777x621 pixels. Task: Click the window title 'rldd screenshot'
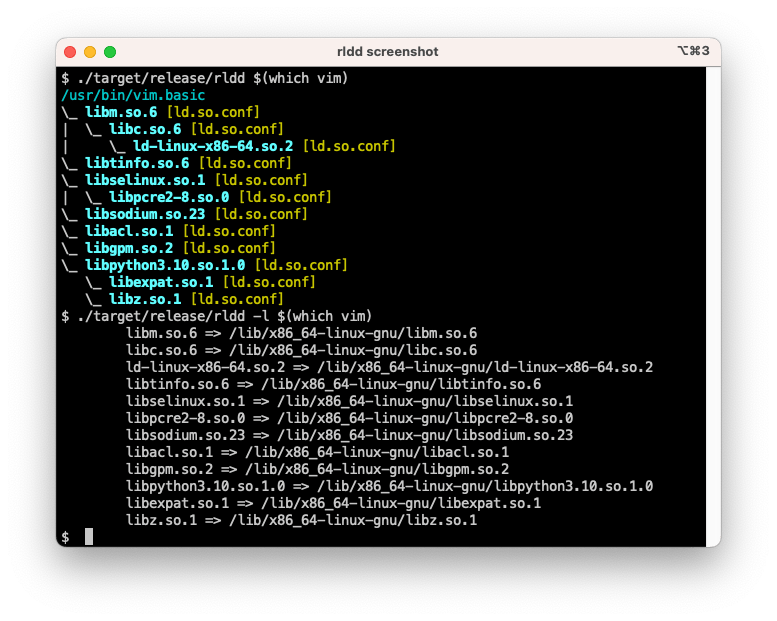[388, 52]
